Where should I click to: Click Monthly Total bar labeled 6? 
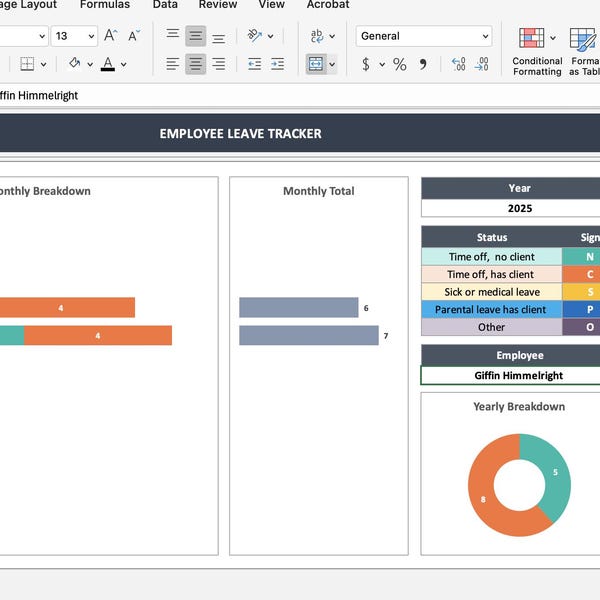pos(299,307)
